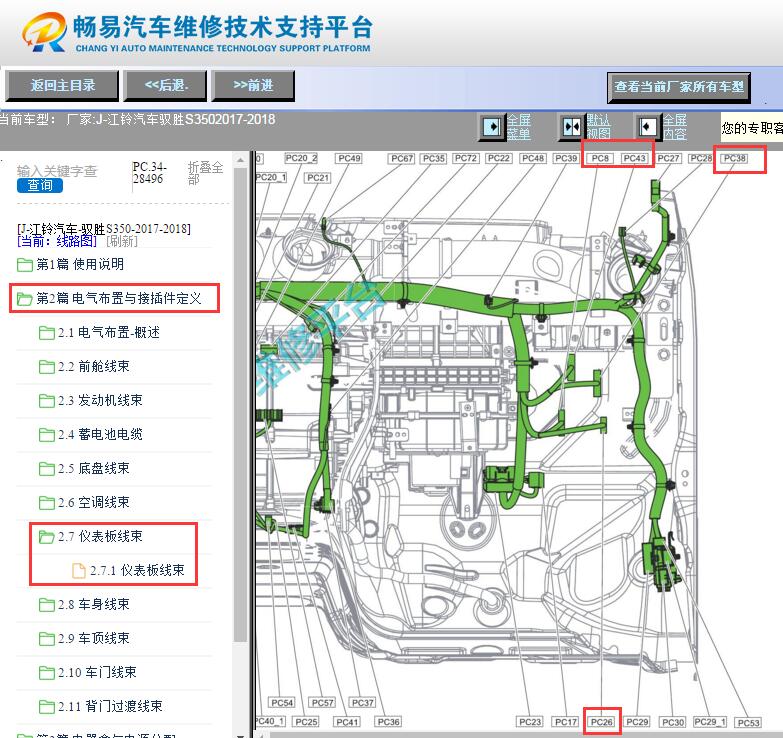783x738 pixels.
Task: Click folder icon for 2.5 底盘线束
Action: [46, 468]
